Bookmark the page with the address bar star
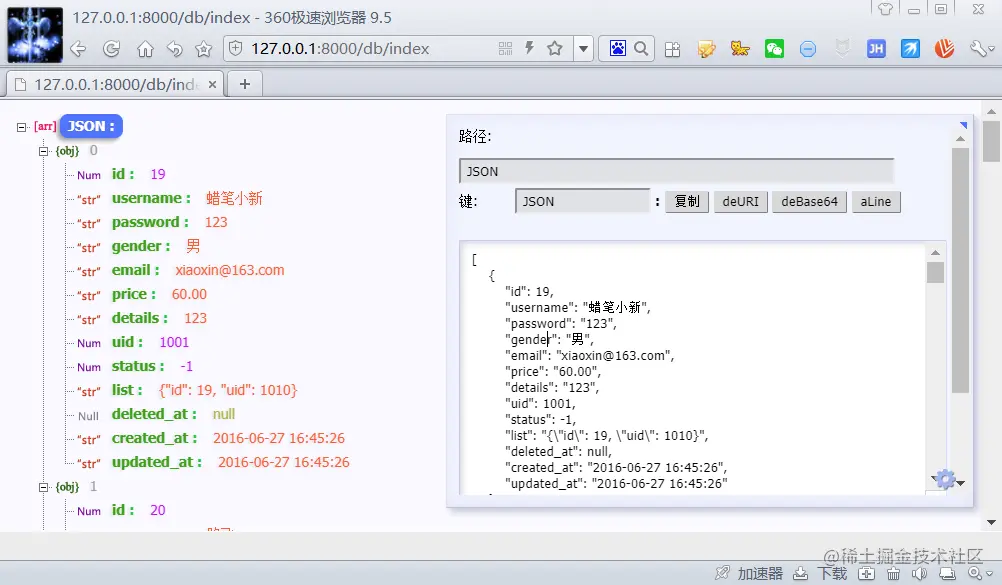 point(555,49)
